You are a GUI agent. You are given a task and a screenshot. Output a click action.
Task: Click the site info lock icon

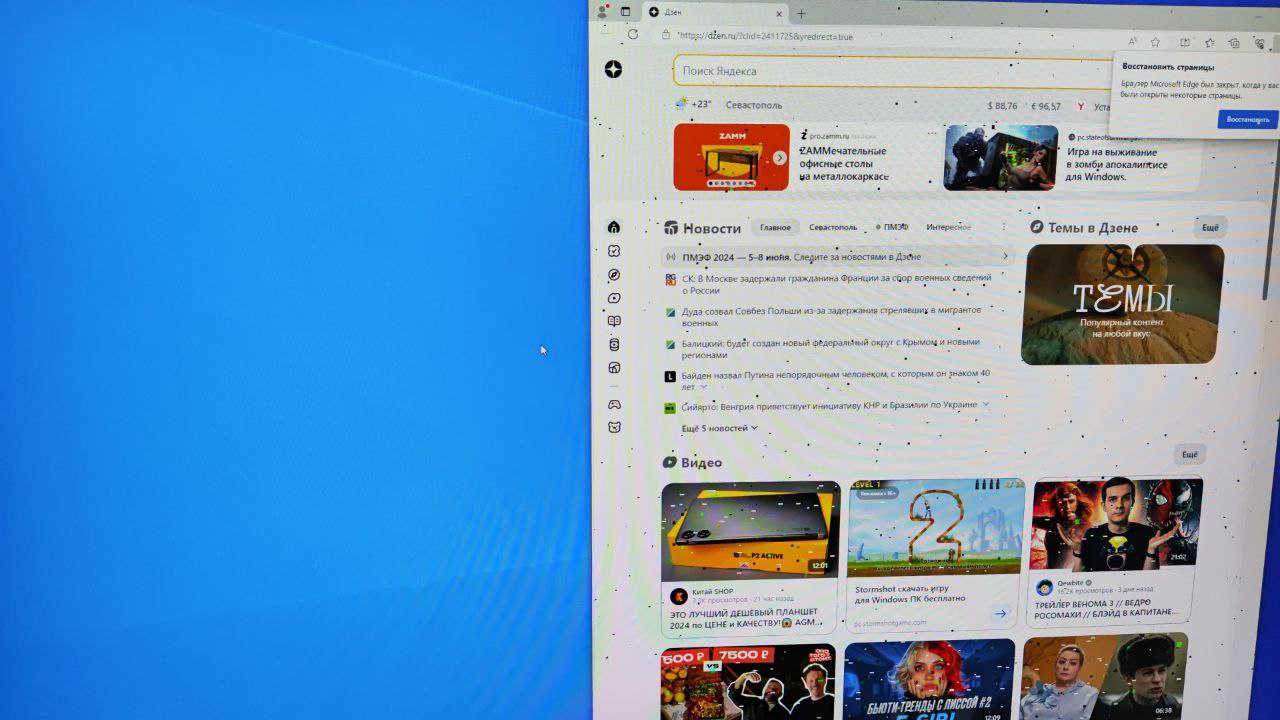(x=666, y=35)
